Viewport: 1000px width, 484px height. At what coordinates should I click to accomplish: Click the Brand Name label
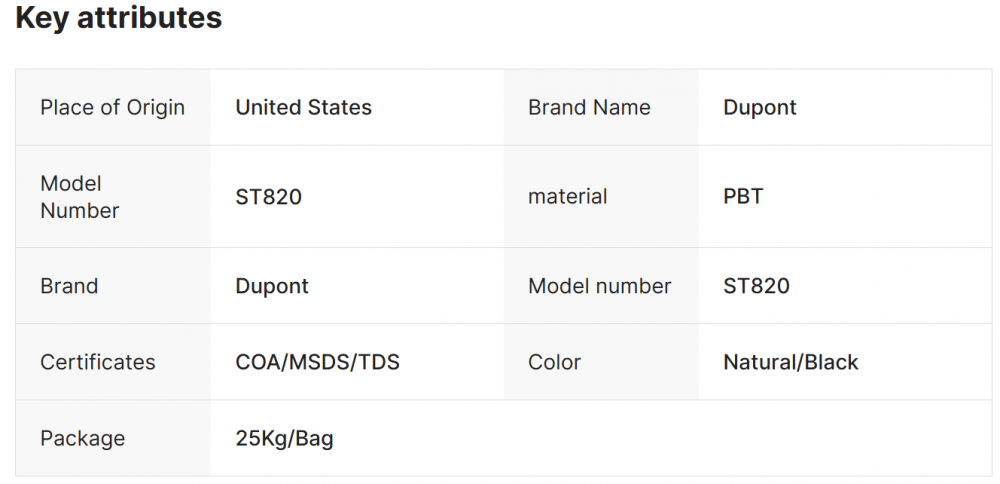(589, 108)
